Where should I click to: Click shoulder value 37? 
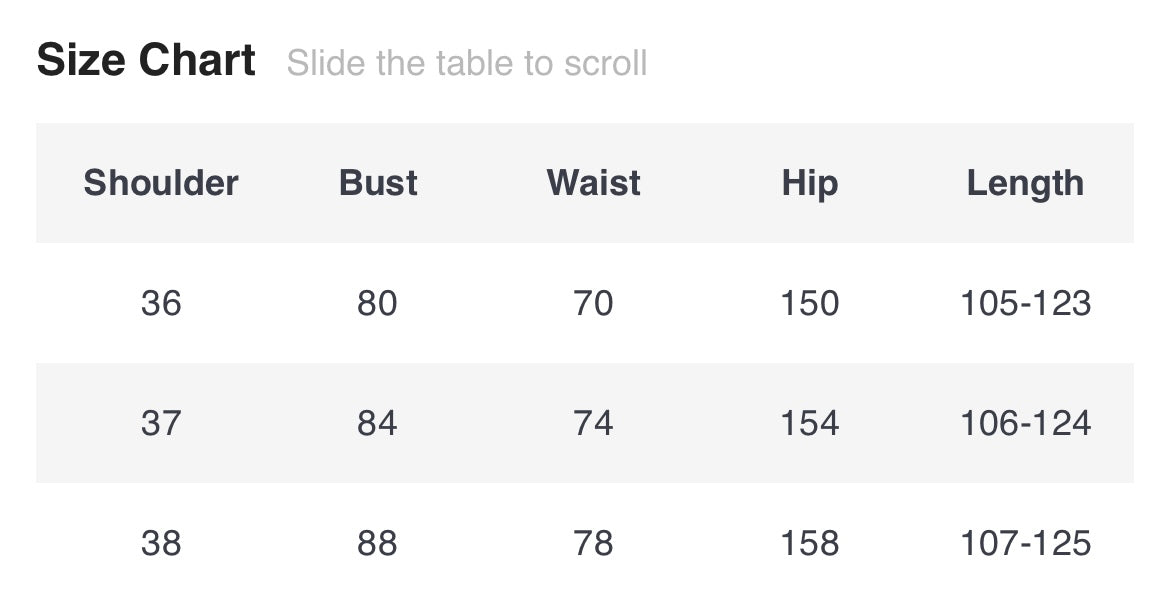(x=161, y=423)
